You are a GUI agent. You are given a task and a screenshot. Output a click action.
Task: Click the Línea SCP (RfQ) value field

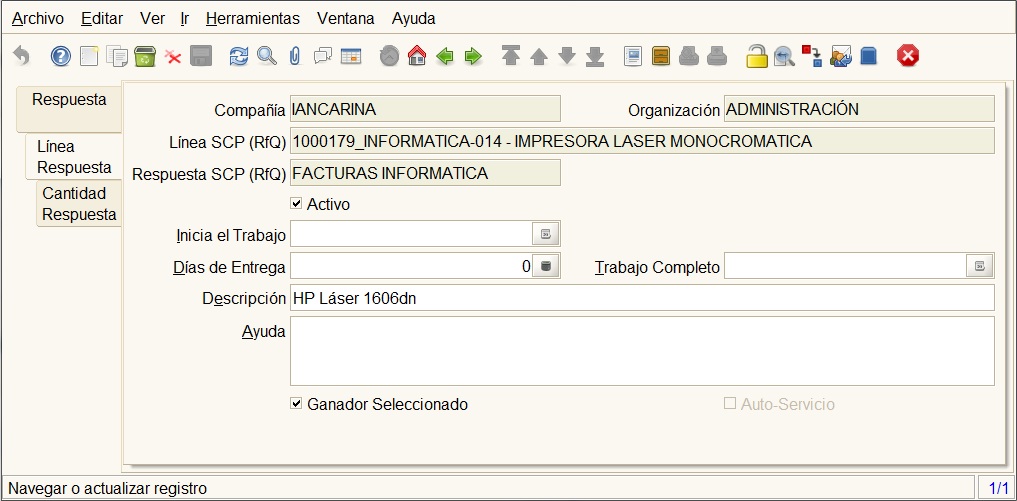[642, 141]
